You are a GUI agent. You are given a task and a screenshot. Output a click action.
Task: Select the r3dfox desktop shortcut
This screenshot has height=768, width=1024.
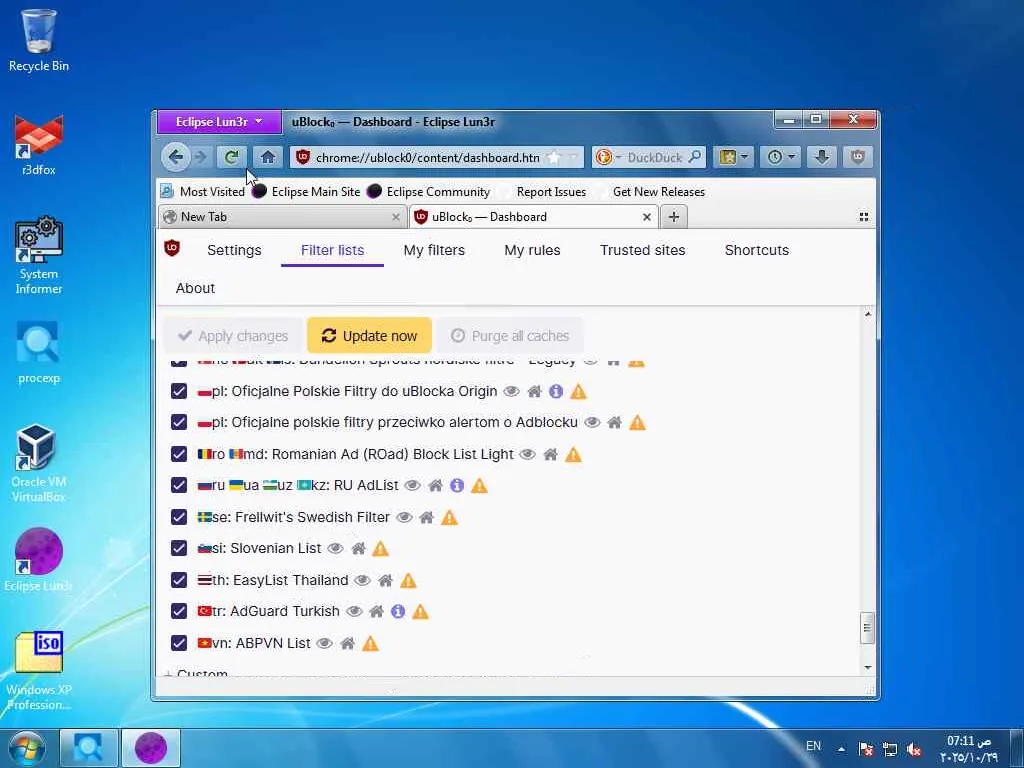coord(39,145)
